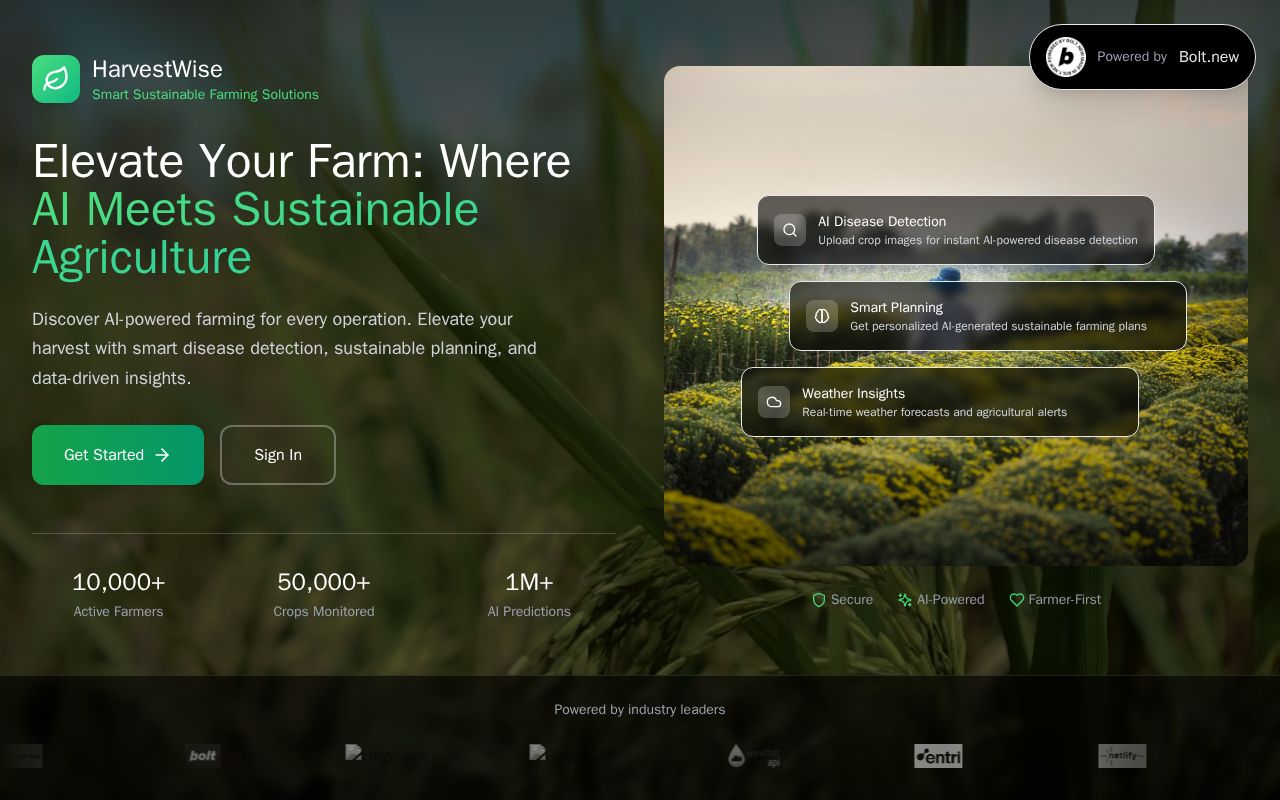Image resolution: width=1280 pixels, height=800 pixels.
Task: Click the broken Lingo.dev logo image
Action: pos(386,755)
